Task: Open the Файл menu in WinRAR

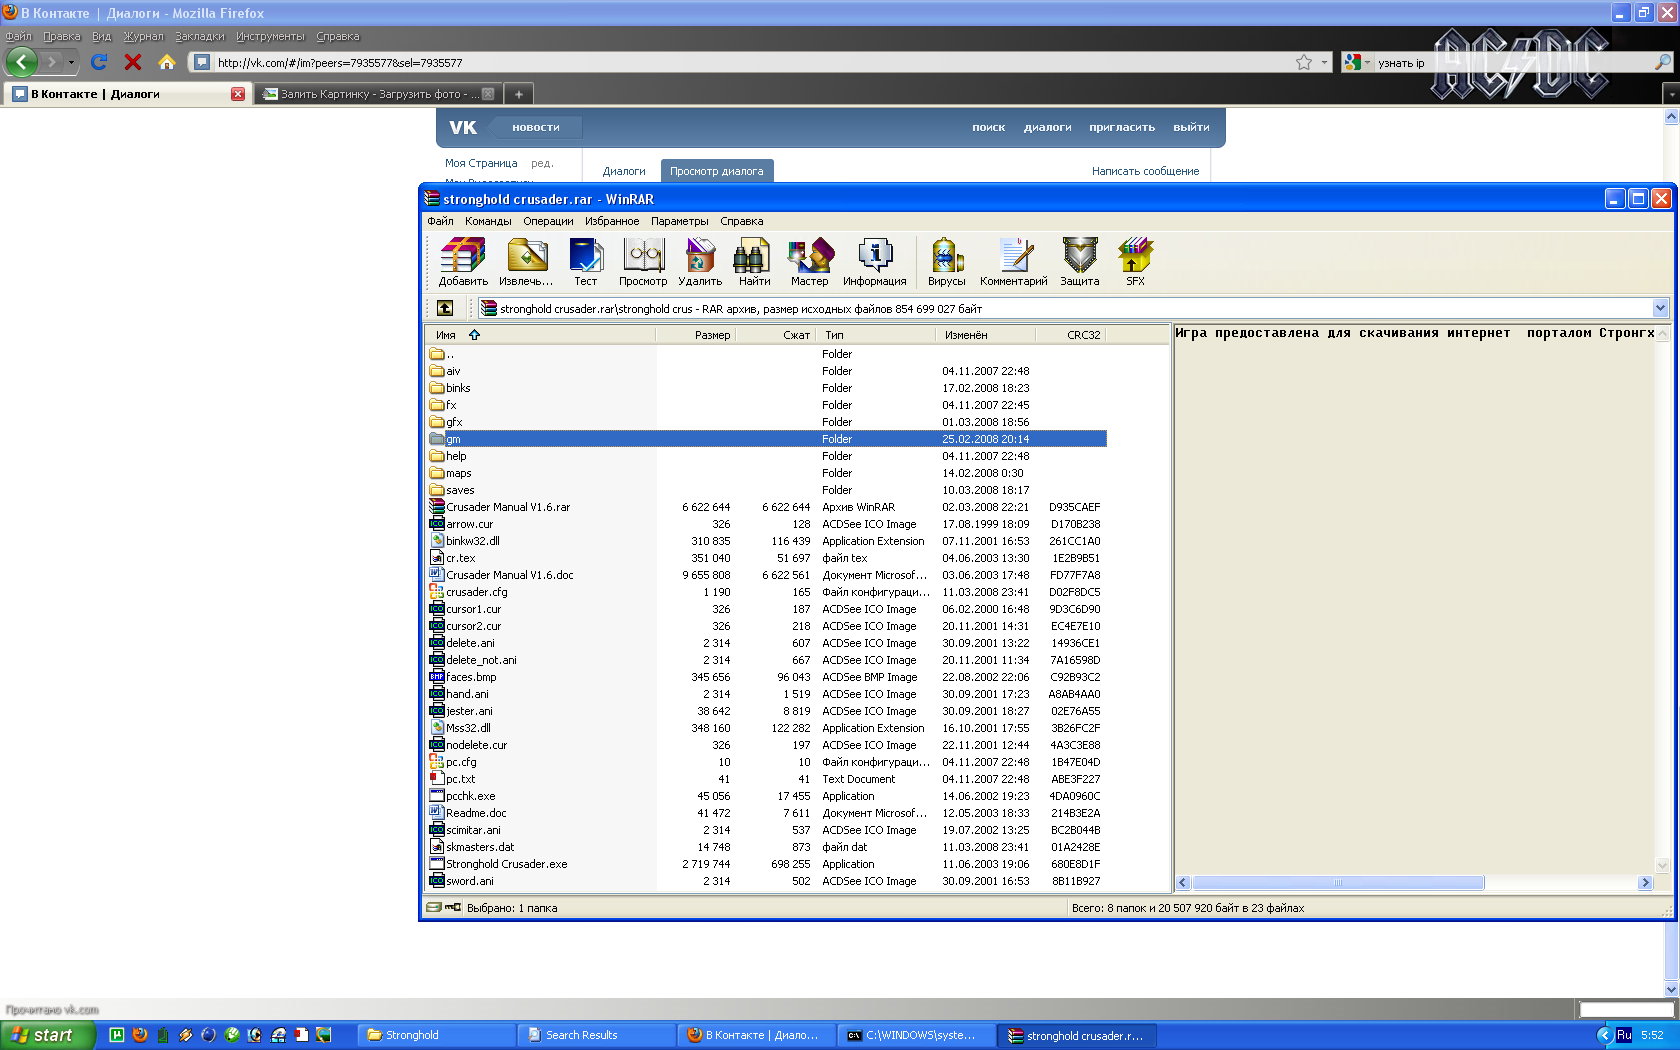Action: pyautogui.click(x=440, y=221)
